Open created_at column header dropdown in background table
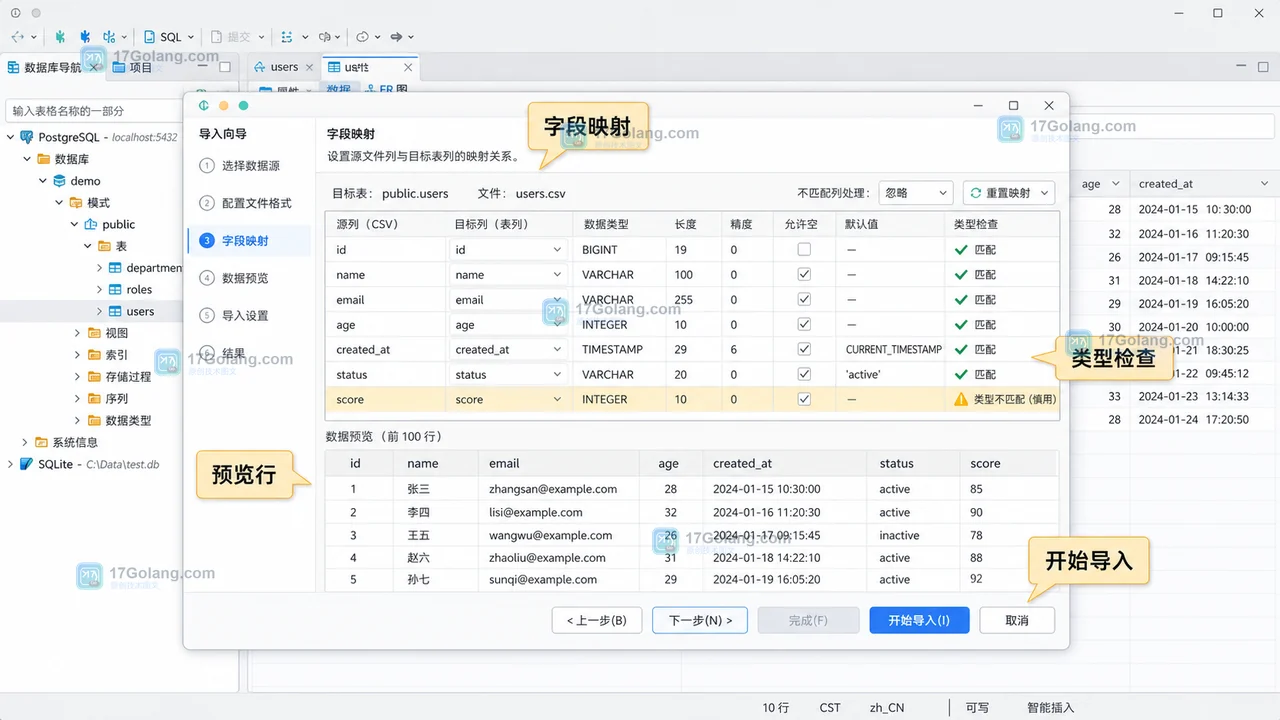The width and height of the screenshot is (1280, 720). coord(1264,184)
